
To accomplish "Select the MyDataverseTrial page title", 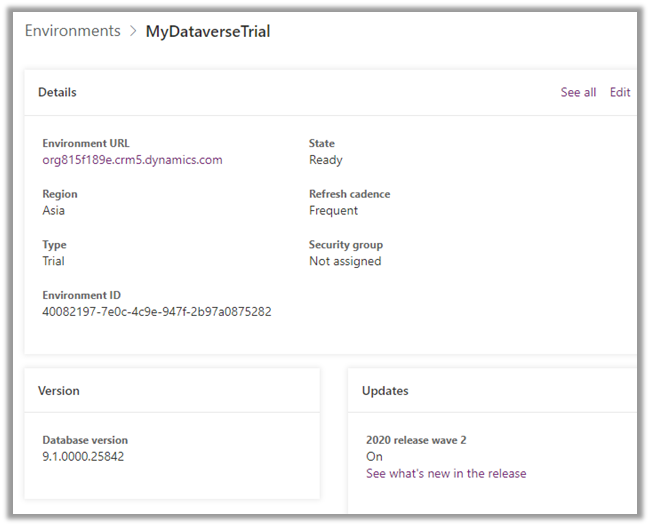I will (x=208, y=31).
